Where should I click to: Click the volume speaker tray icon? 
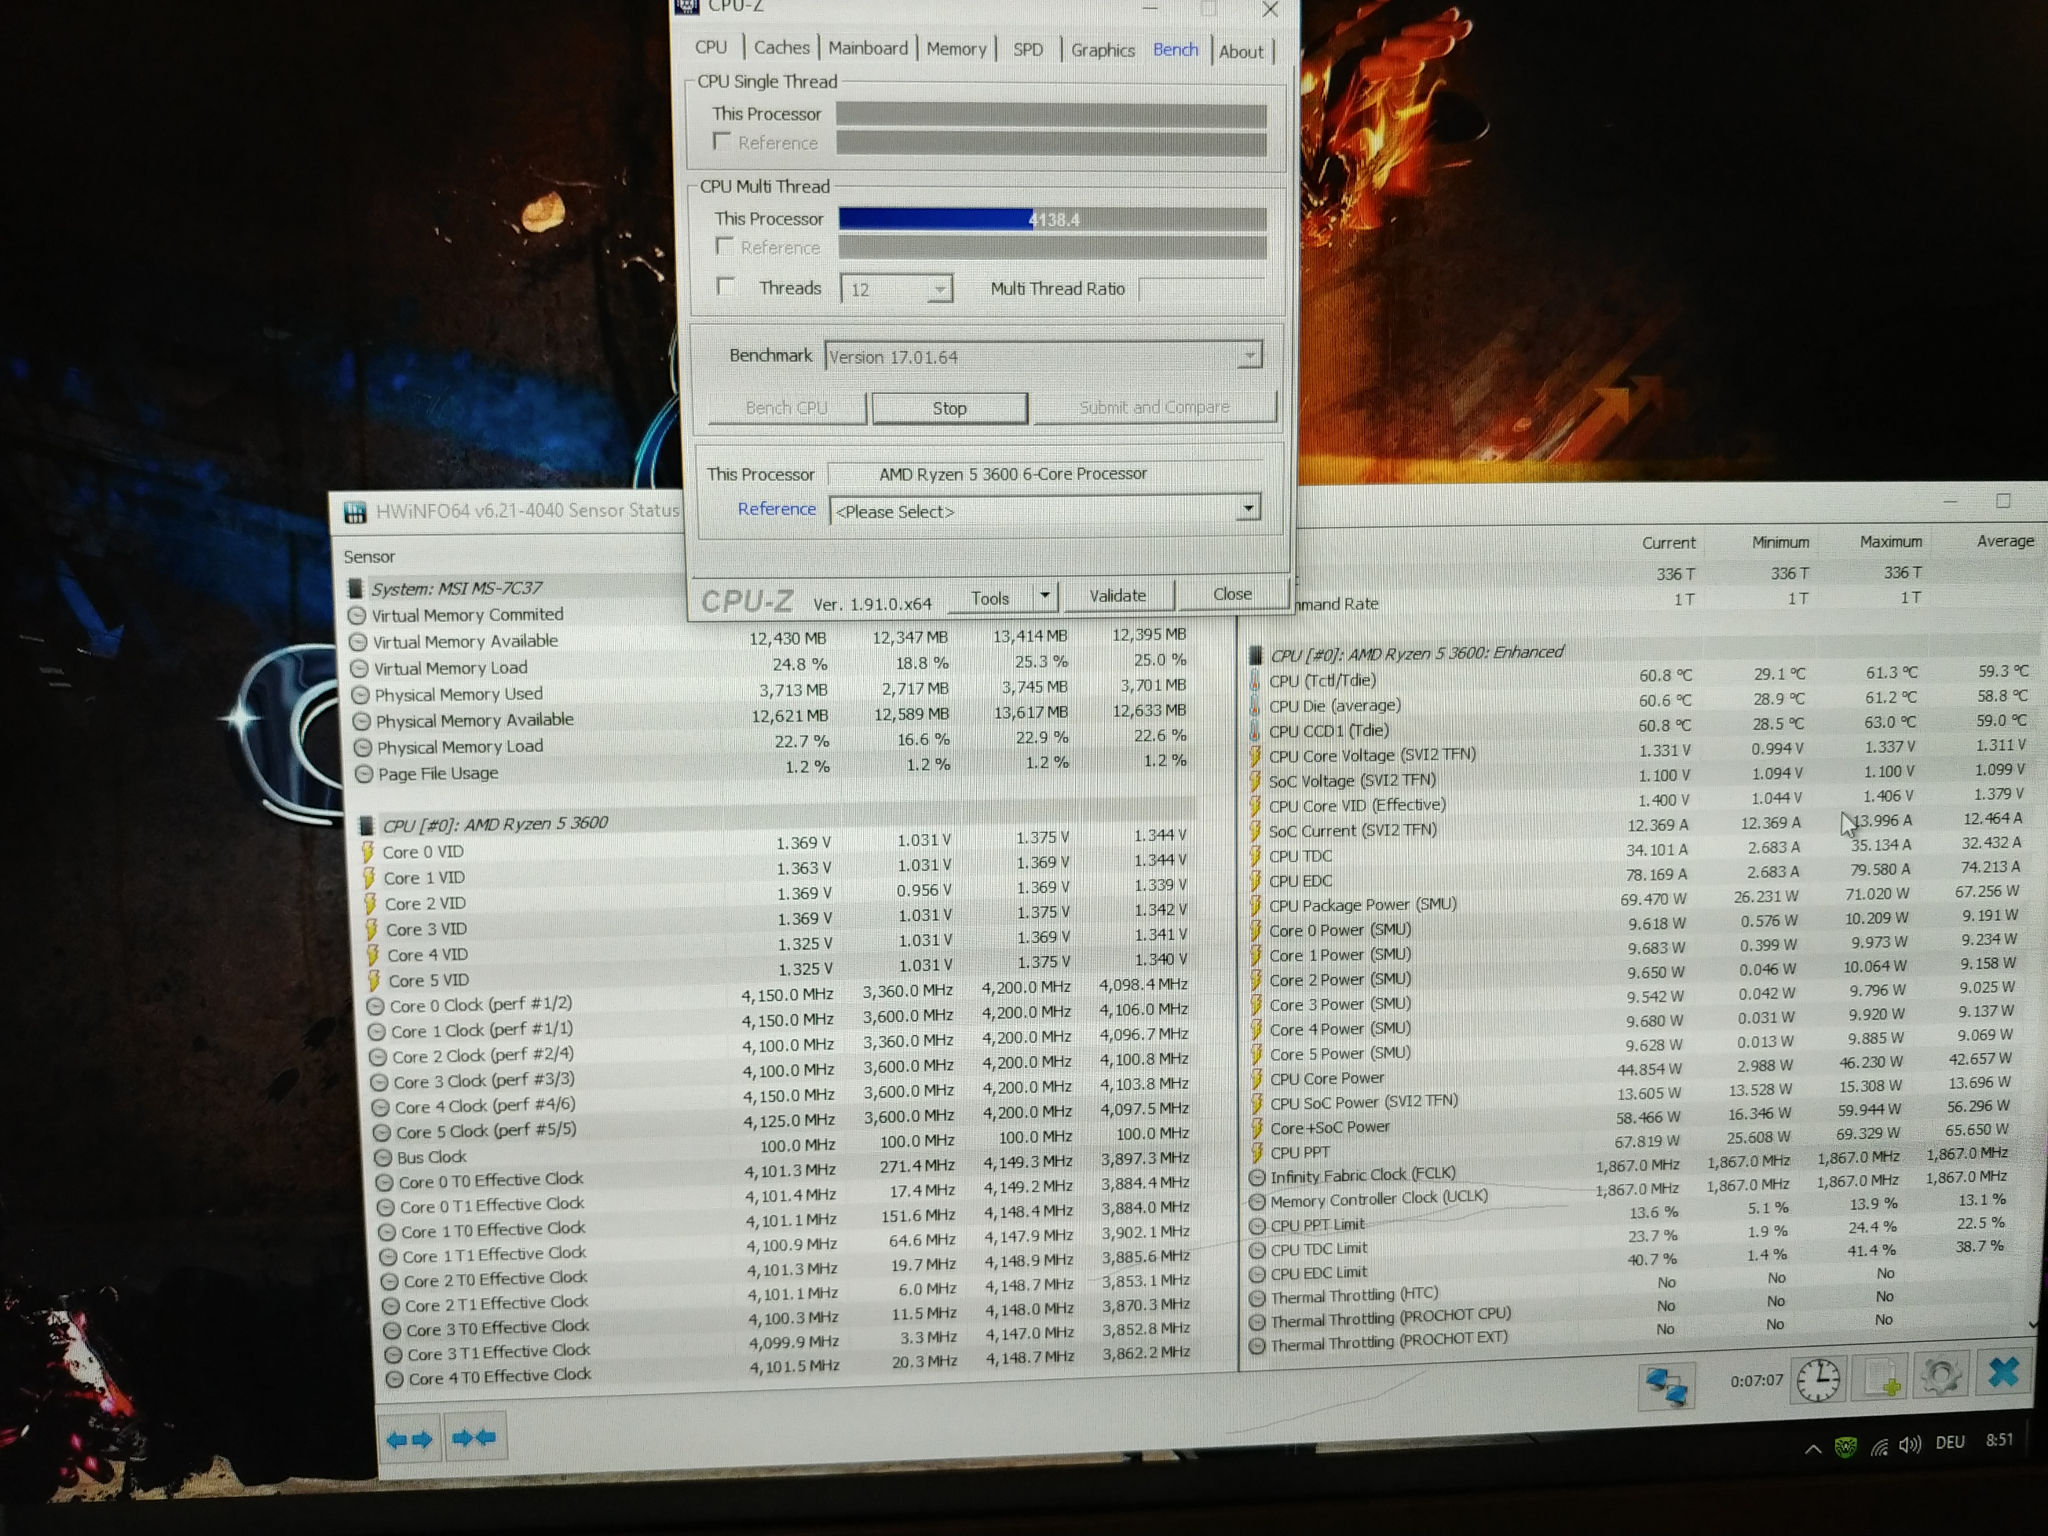pyautogui.click(x=1909, y=1444)
